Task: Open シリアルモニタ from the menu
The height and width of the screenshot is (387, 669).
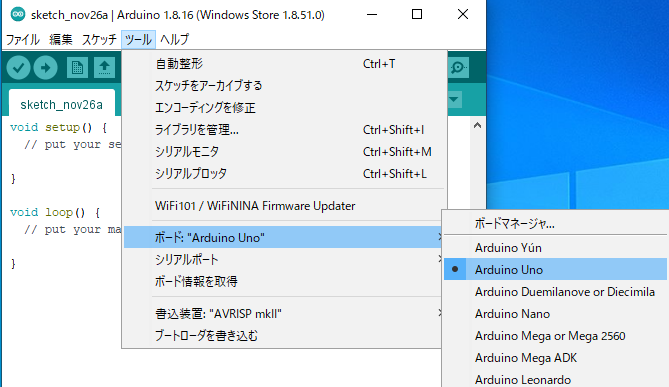Action: point(284,152)
